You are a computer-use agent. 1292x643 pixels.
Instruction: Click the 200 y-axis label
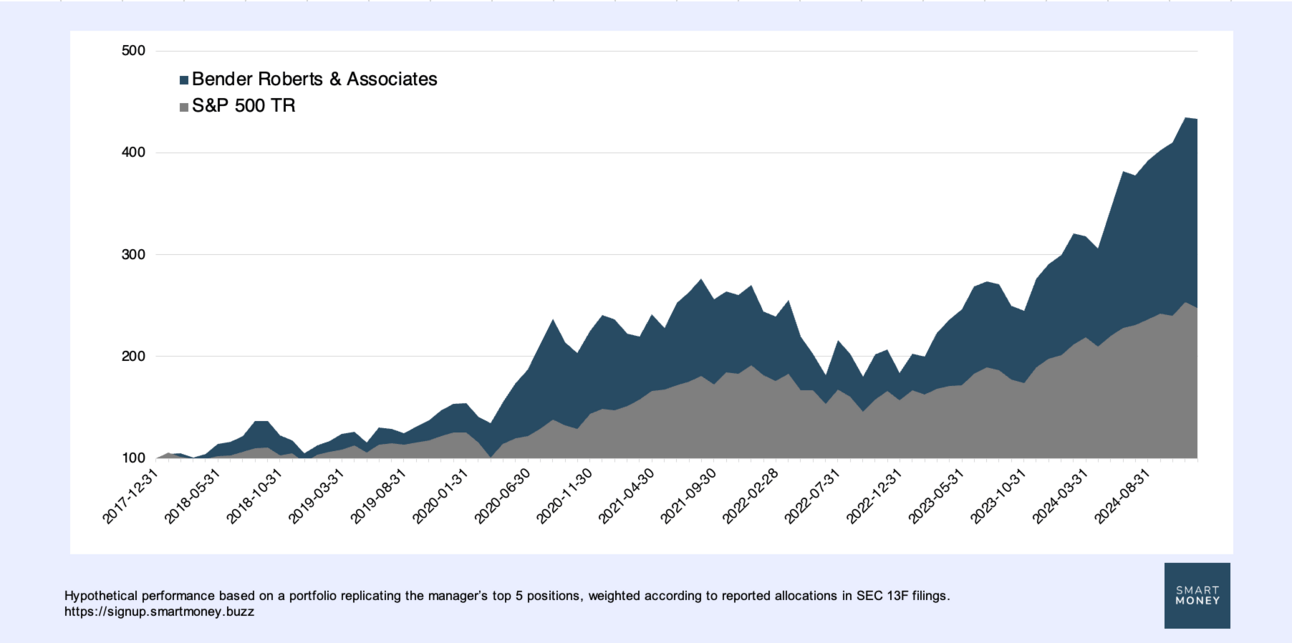pos(133,357)
